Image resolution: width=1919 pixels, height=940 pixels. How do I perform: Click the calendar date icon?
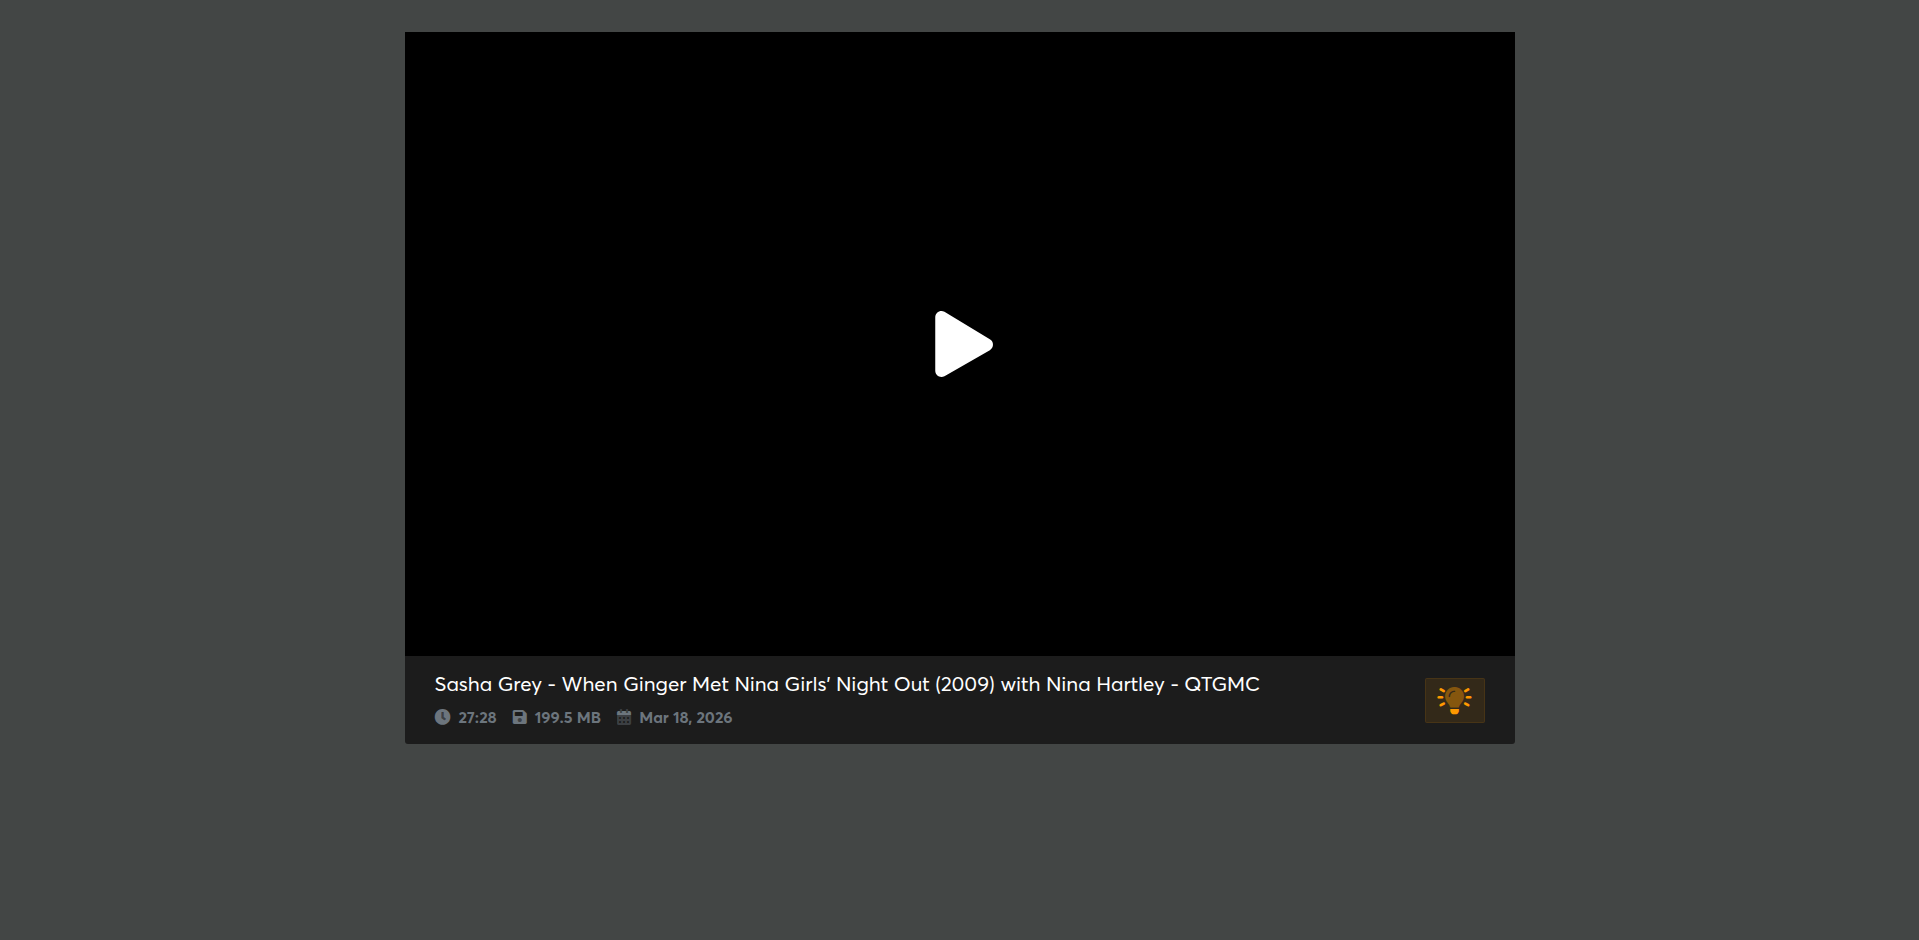(x=624, y=717)
